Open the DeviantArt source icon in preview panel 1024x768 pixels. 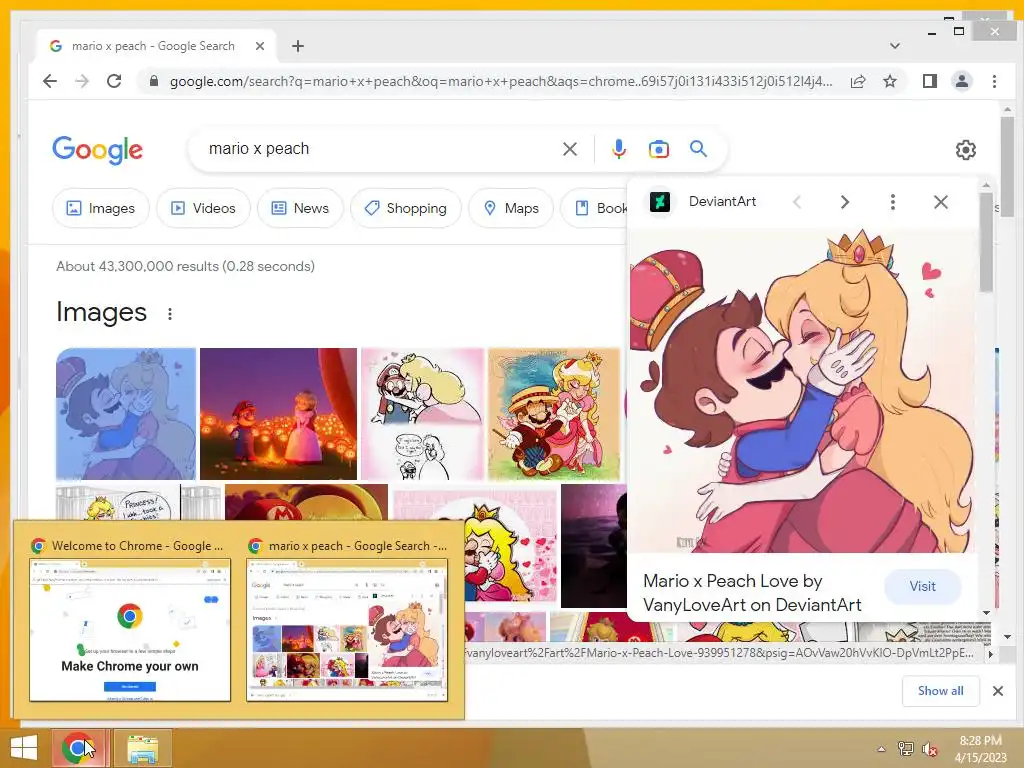tap(660, 202)
